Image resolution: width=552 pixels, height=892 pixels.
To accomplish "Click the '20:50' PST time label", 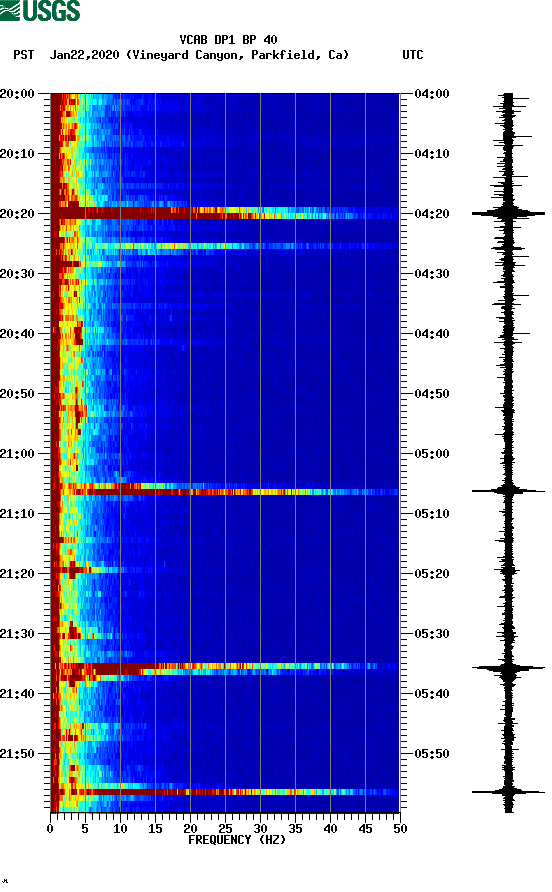I will coord(18,394).
